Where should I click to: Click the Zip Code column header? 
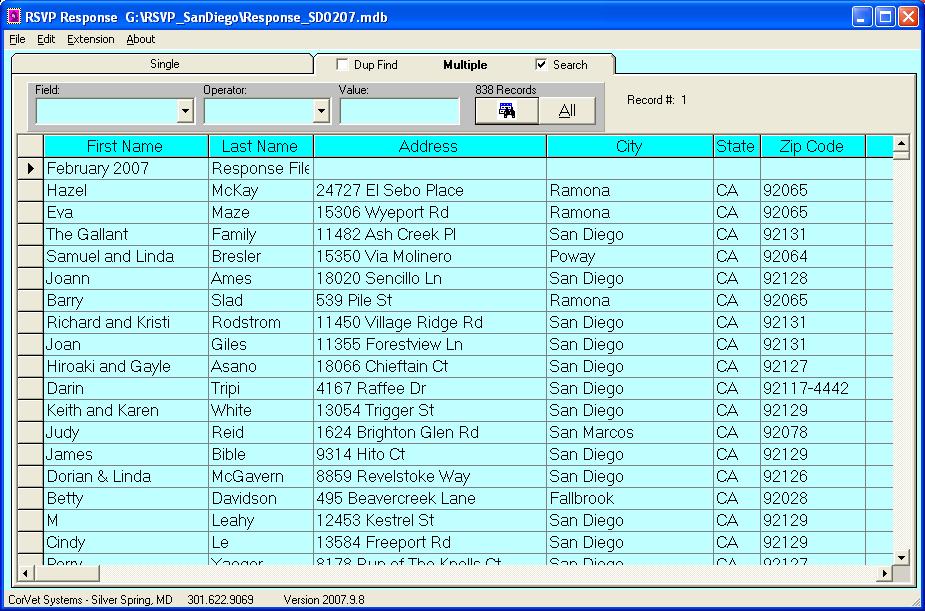click(x=811, y=146)
